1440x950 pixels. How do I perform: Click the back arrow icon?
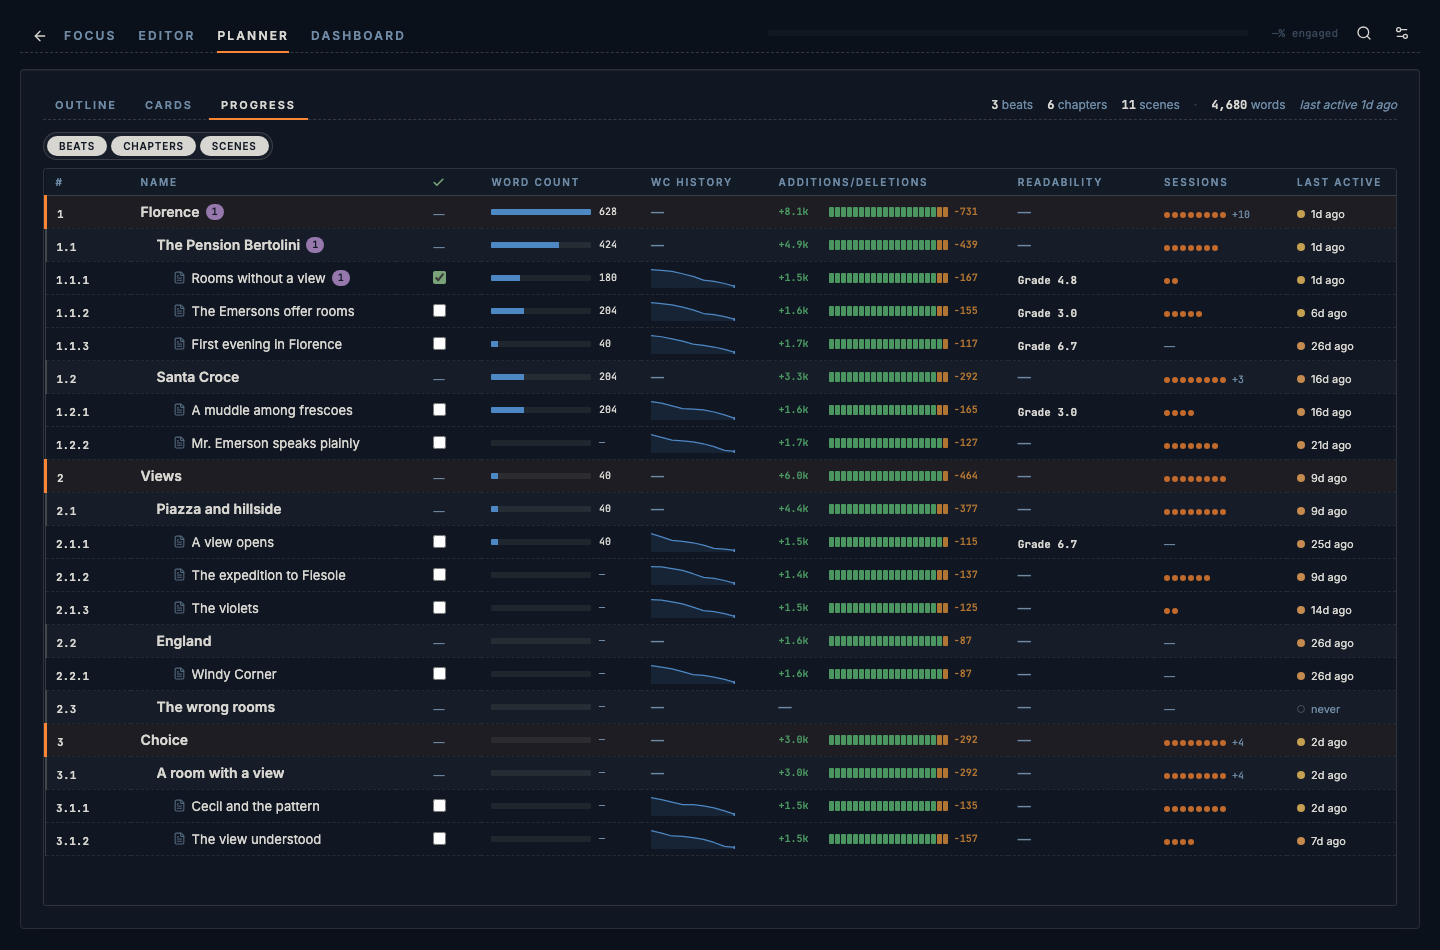tap(40, 36)
